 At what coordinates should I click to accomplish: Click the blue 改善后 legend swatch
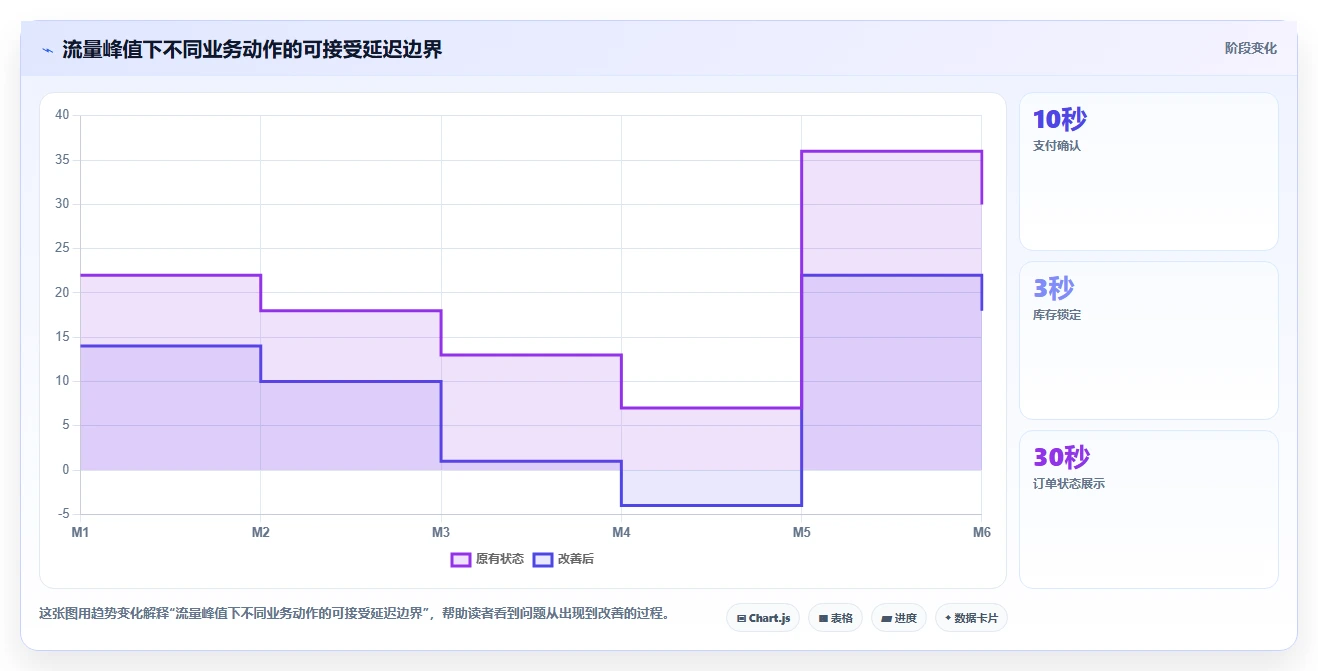[x=543, y=559]
